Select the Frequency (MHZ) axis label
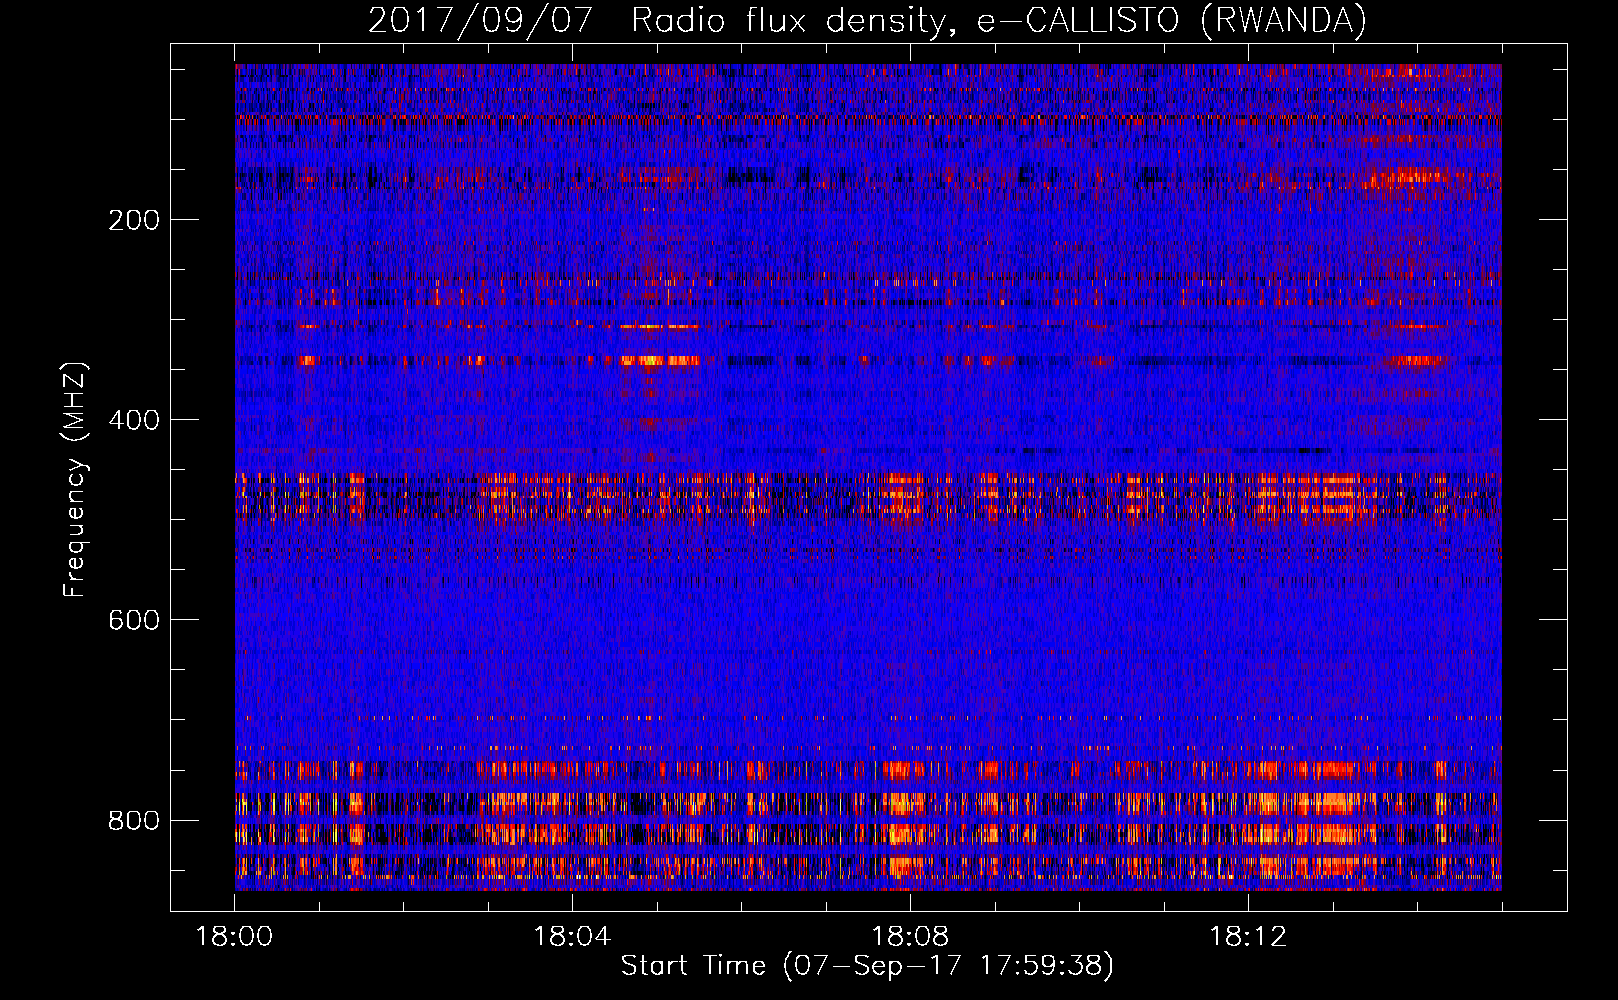The image size is (1618, 1000). pos(75,480)
